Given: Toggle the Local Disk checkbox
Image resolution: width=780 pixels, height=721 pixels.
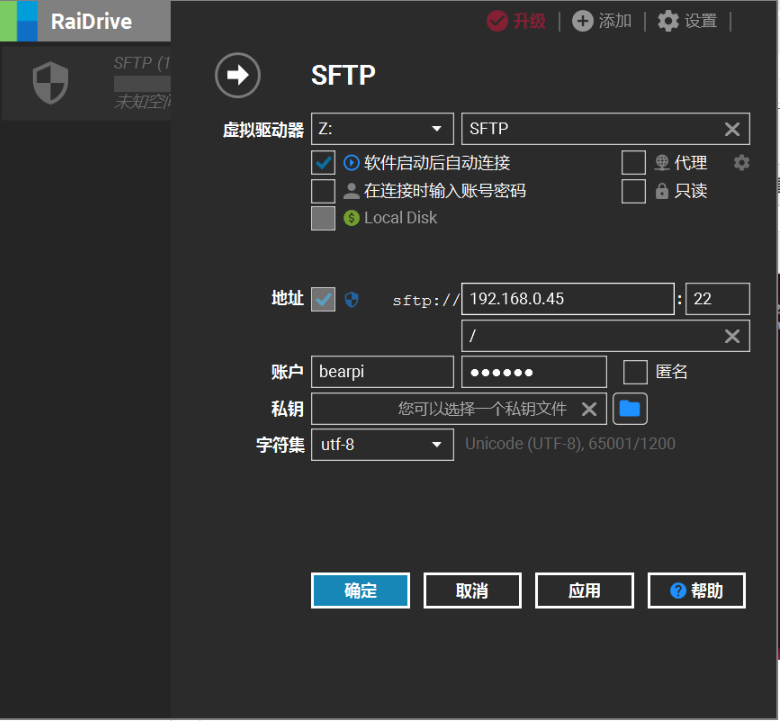Looking at the screenshot, I should coord(323,218).
